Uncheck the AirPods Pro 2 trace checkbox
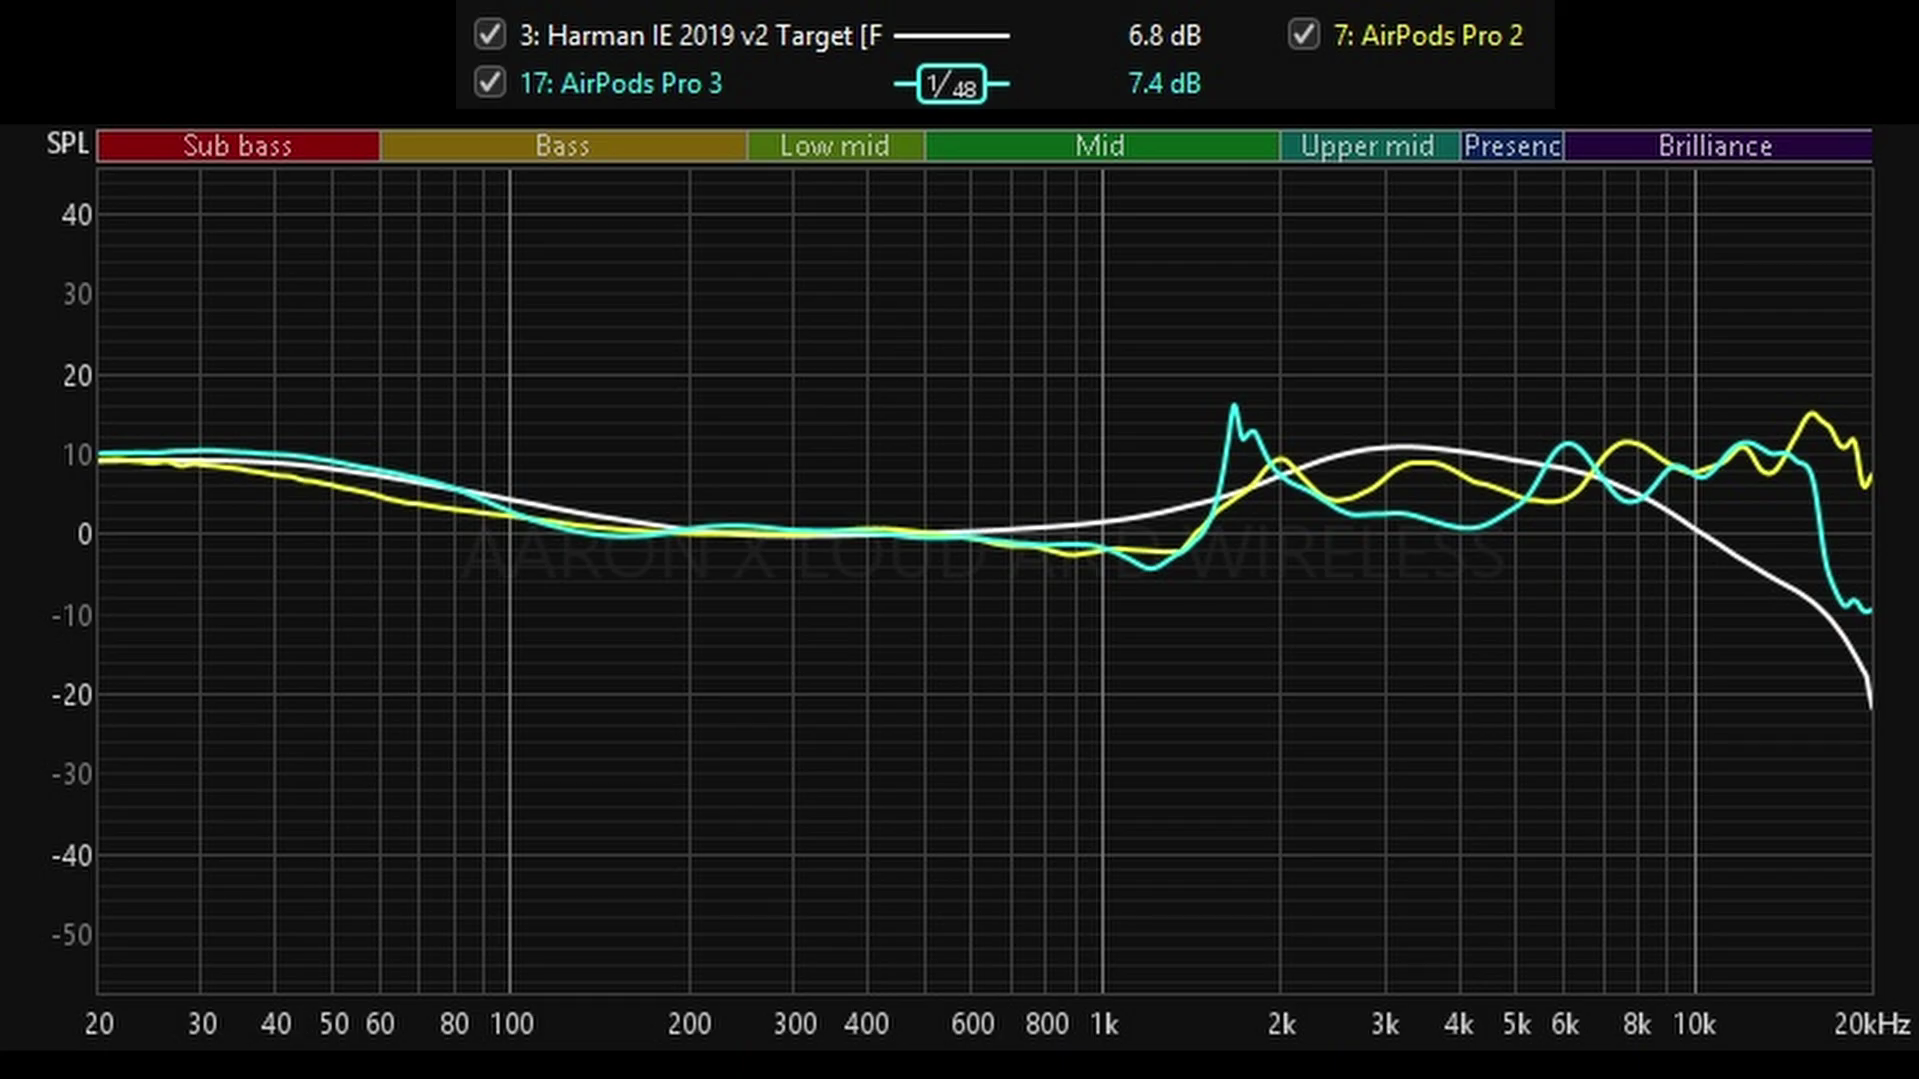Screen dimensions: 1919x1079 pos(1303,35)
